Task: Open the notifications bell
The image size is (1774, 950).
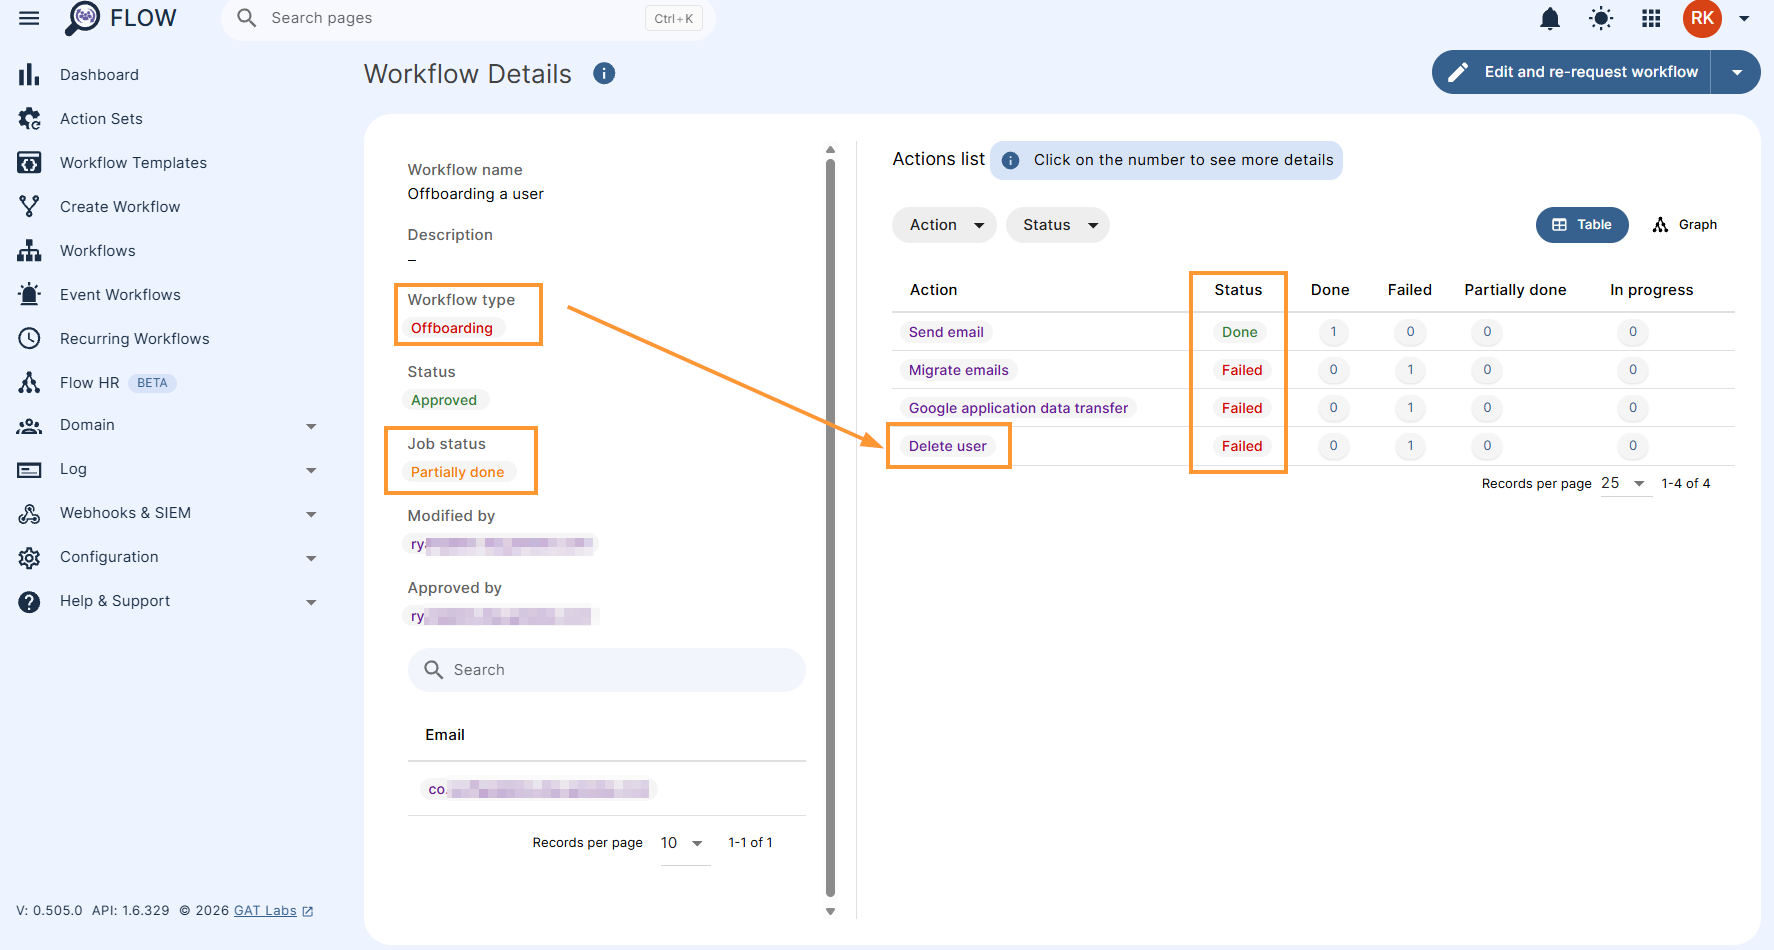Action: click(x=1550, y=18)
